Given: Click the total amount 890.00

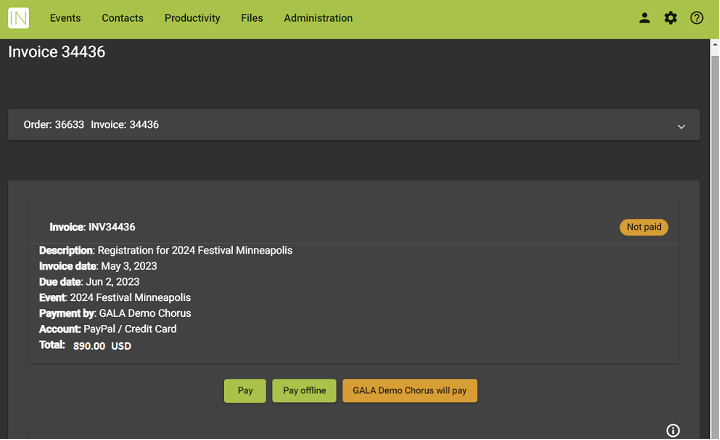Looking at the screenshot, I should coord(89,346).
